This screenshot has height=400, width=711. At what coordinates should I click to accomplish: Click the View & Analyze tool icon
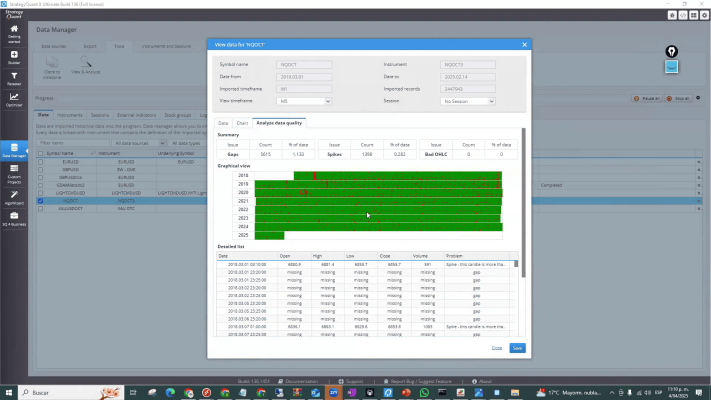(84, 63)
